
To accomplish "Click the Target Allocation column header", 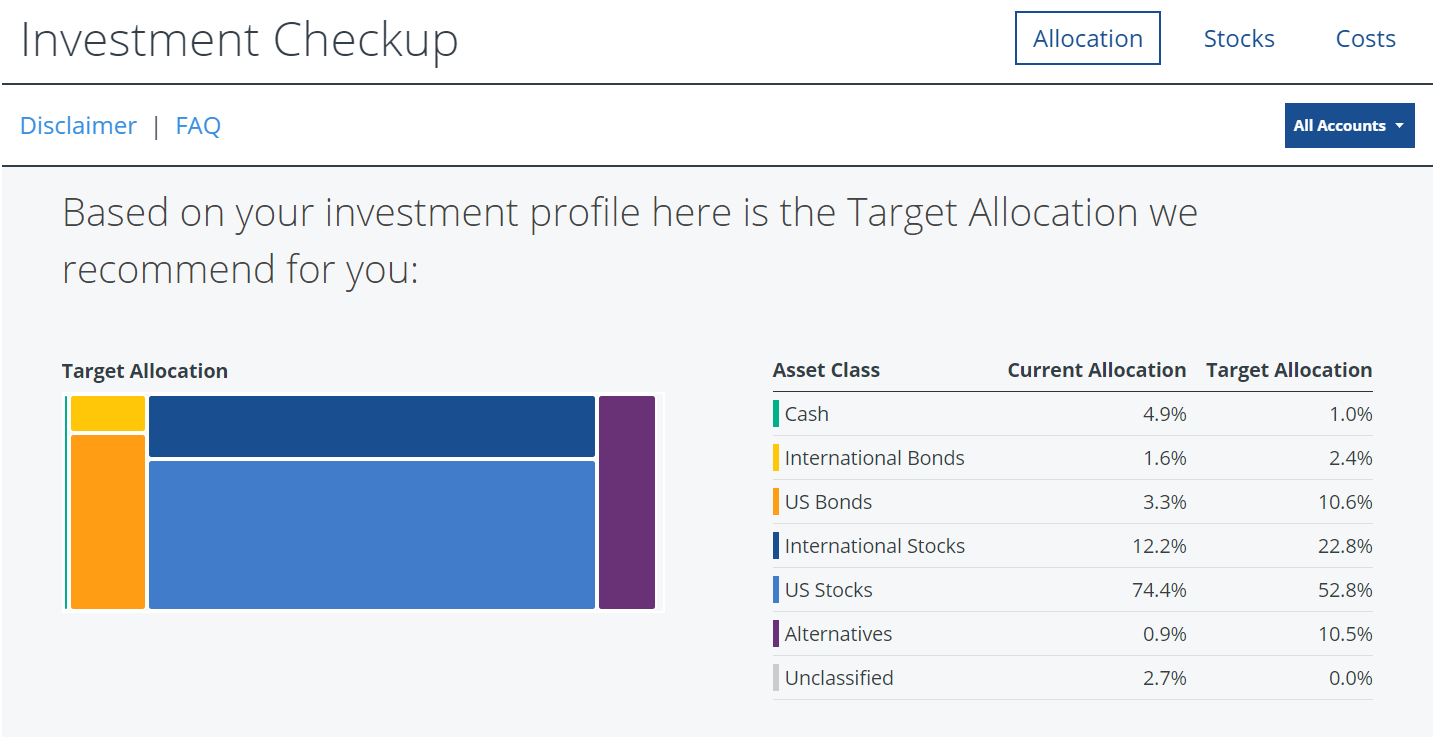I will coord(1289,370).
